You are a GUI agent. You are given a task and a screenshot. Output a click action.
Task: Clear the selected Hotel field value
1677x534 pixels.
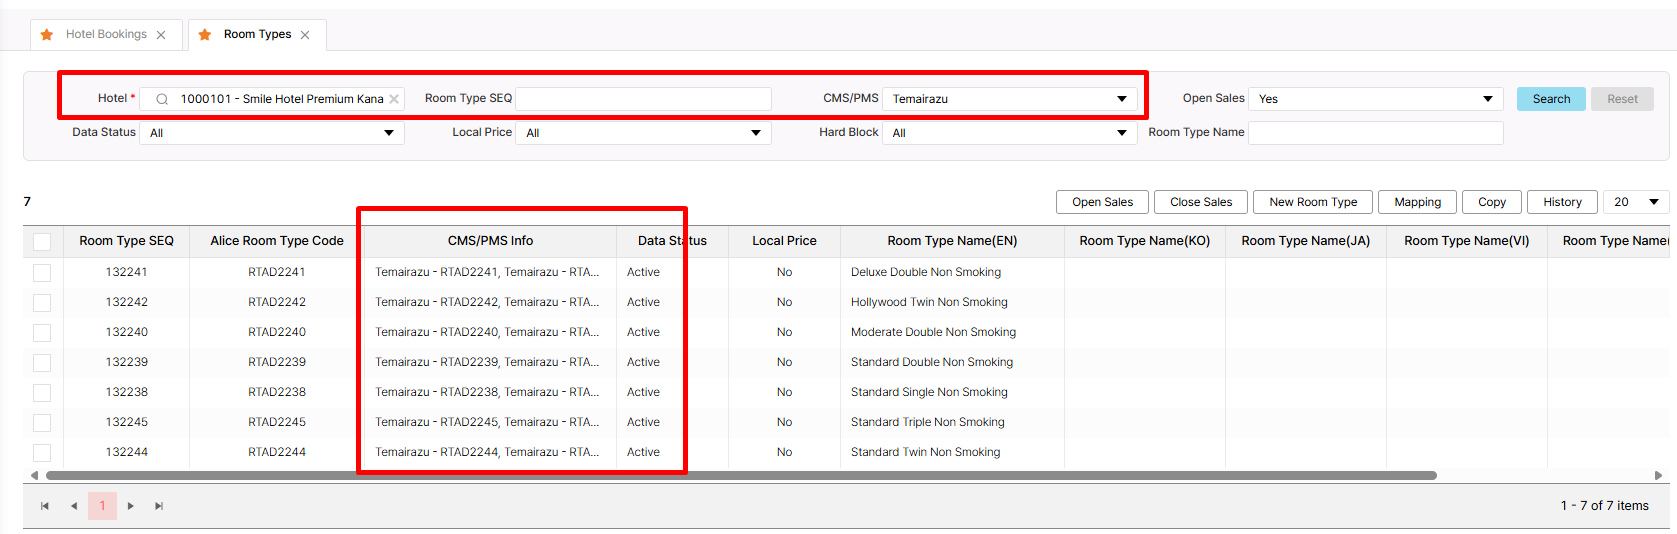coord(394,99)
